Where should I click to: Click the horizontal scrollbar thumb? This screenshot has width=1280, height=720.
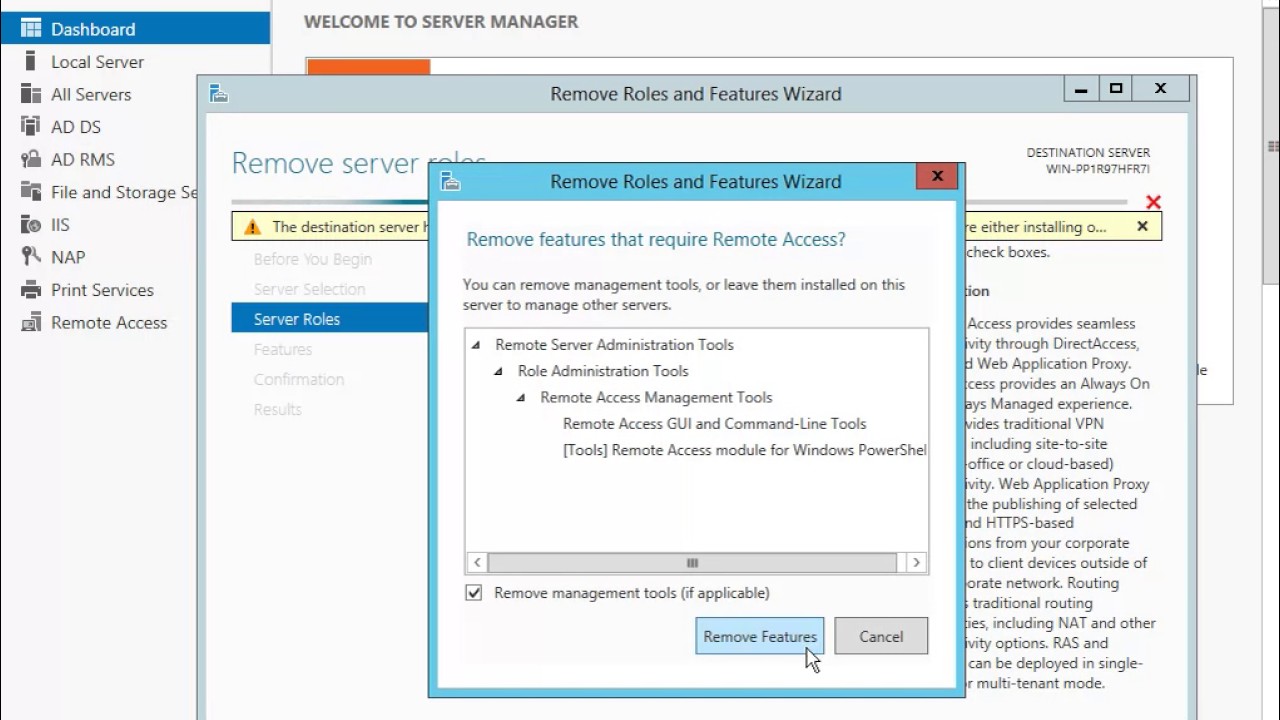tap(691, 563)
